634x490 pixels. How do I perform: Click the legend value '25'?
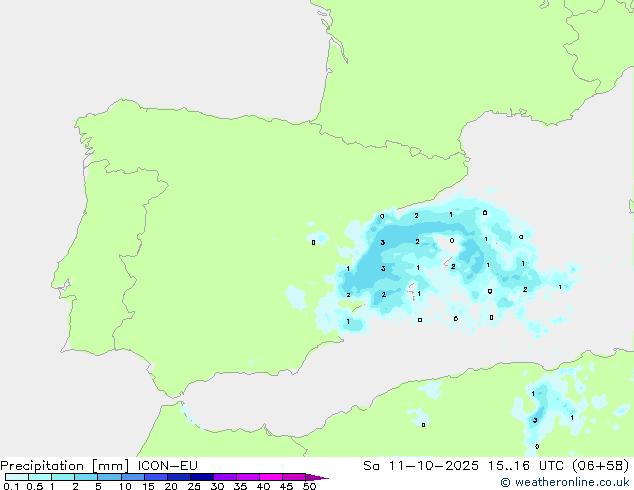pyautogui.click(x=194, y=486)
